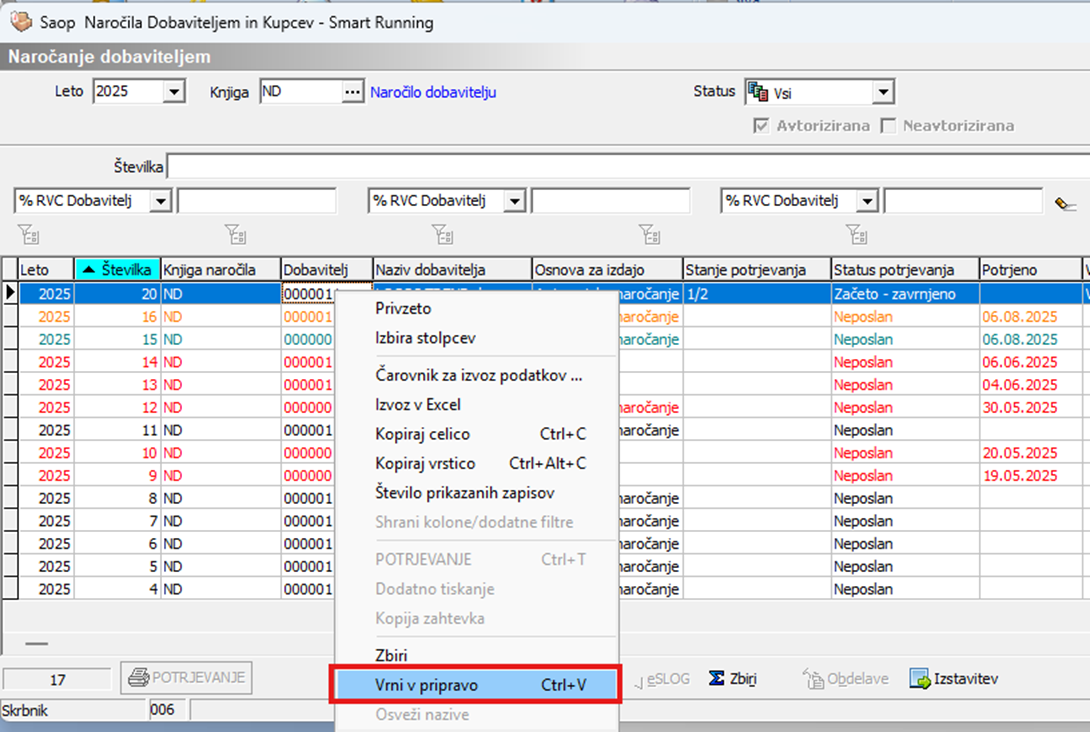This screenshot has height=732, width=1090.
Task: Open the rightmost % RVC Dobavitelj dropdown
Action: 868,201
